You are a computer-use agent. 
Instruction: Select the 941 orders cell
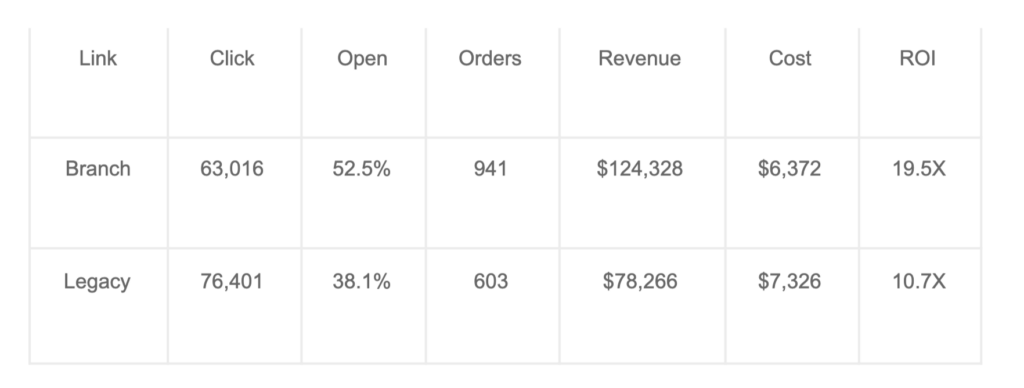(490, 169)
